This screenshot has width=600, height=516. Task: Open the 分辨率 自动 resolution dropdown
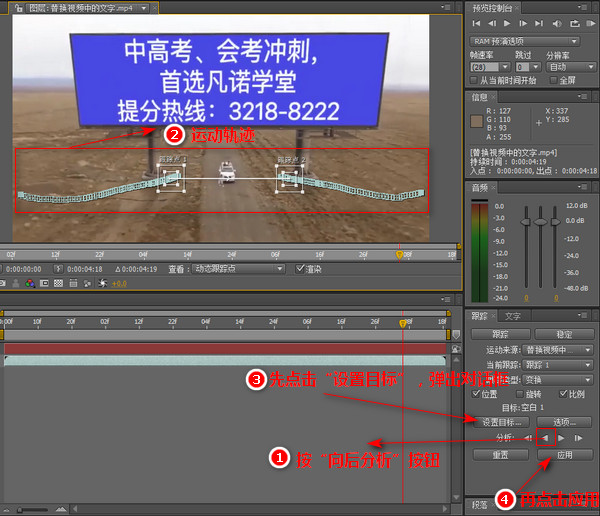(x=571, y=67)
